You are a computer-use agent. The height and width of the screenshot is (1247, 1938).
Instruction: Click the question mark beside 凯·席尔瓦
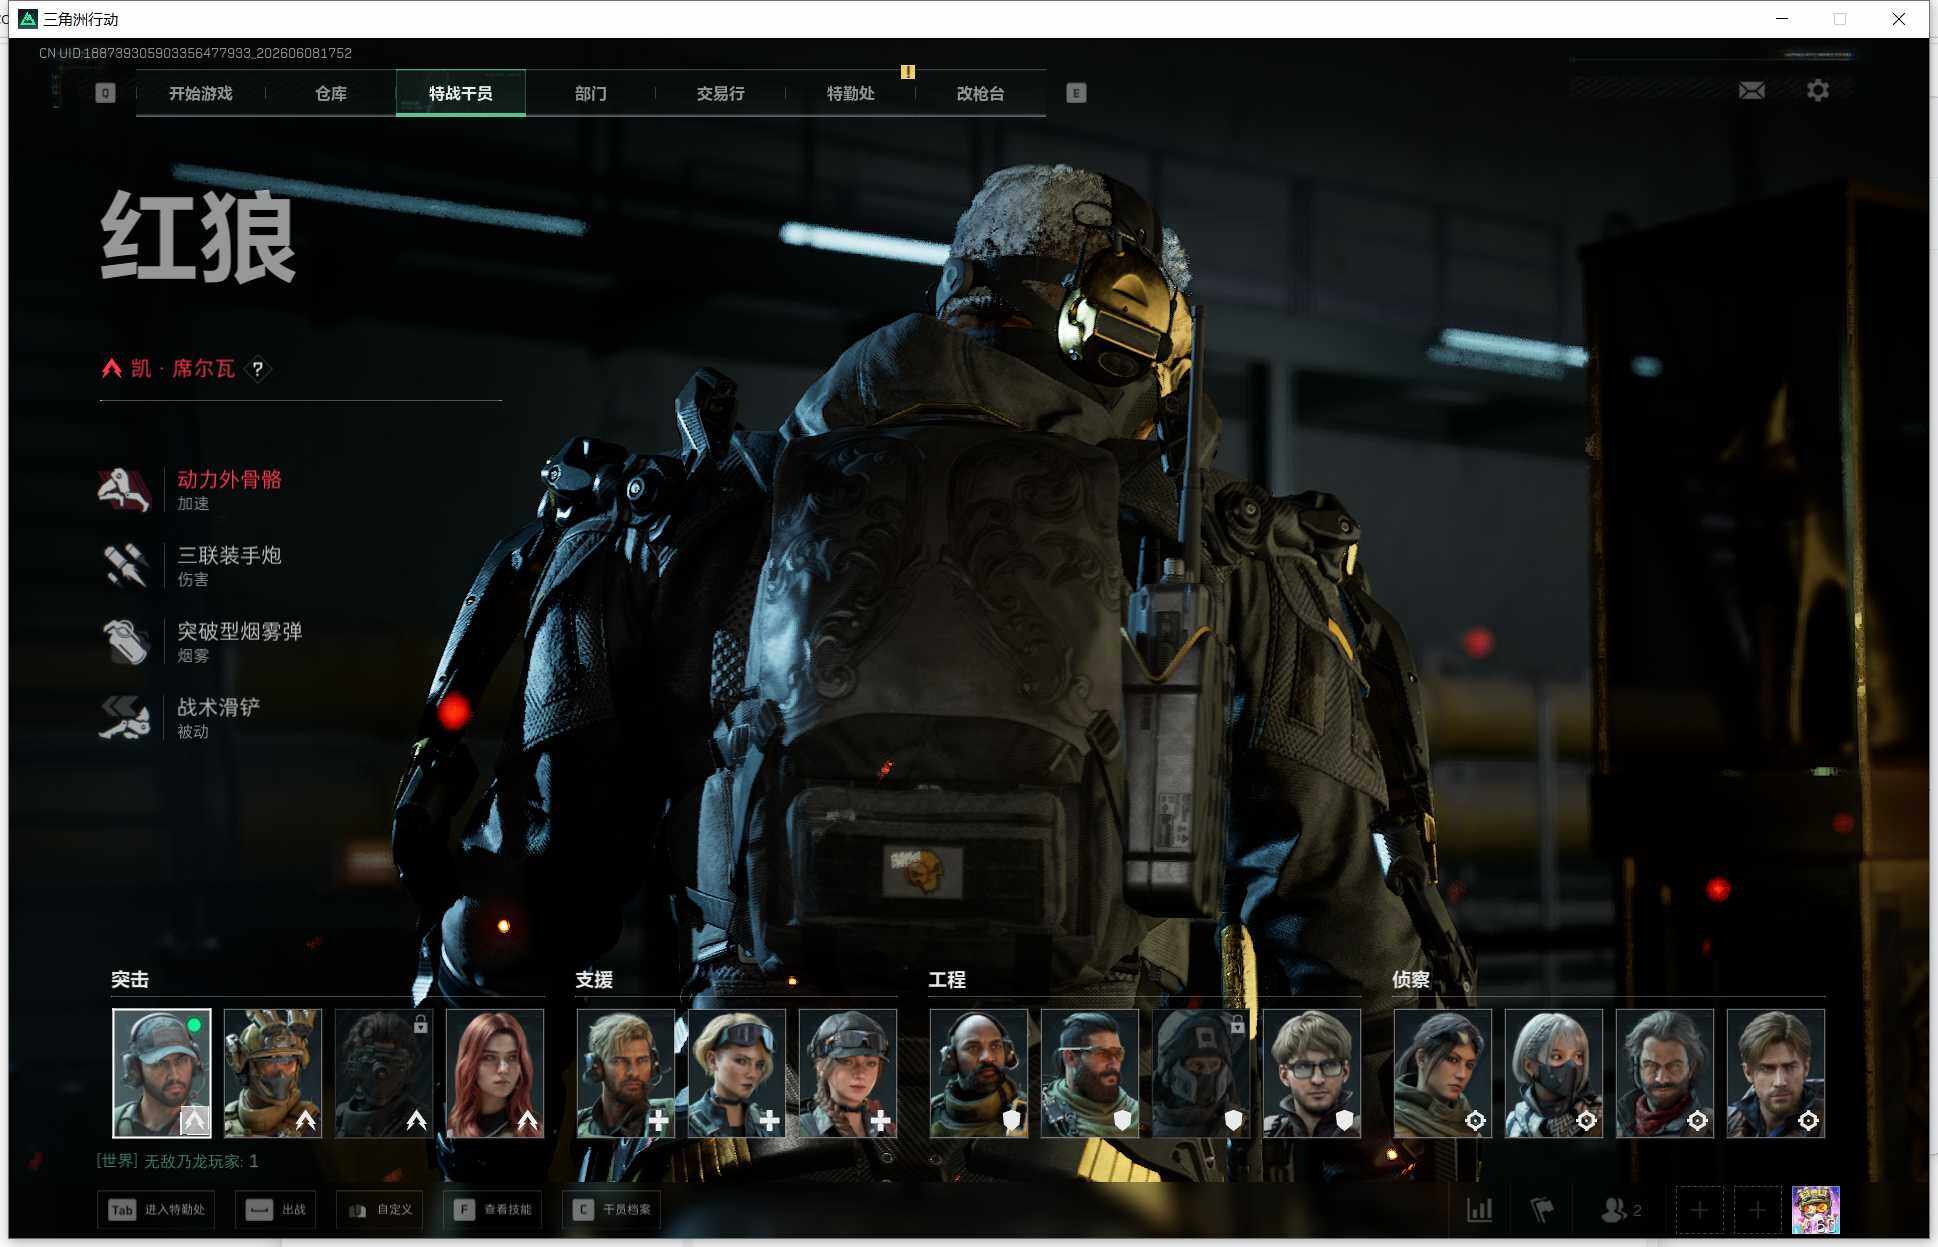point(258,369)
